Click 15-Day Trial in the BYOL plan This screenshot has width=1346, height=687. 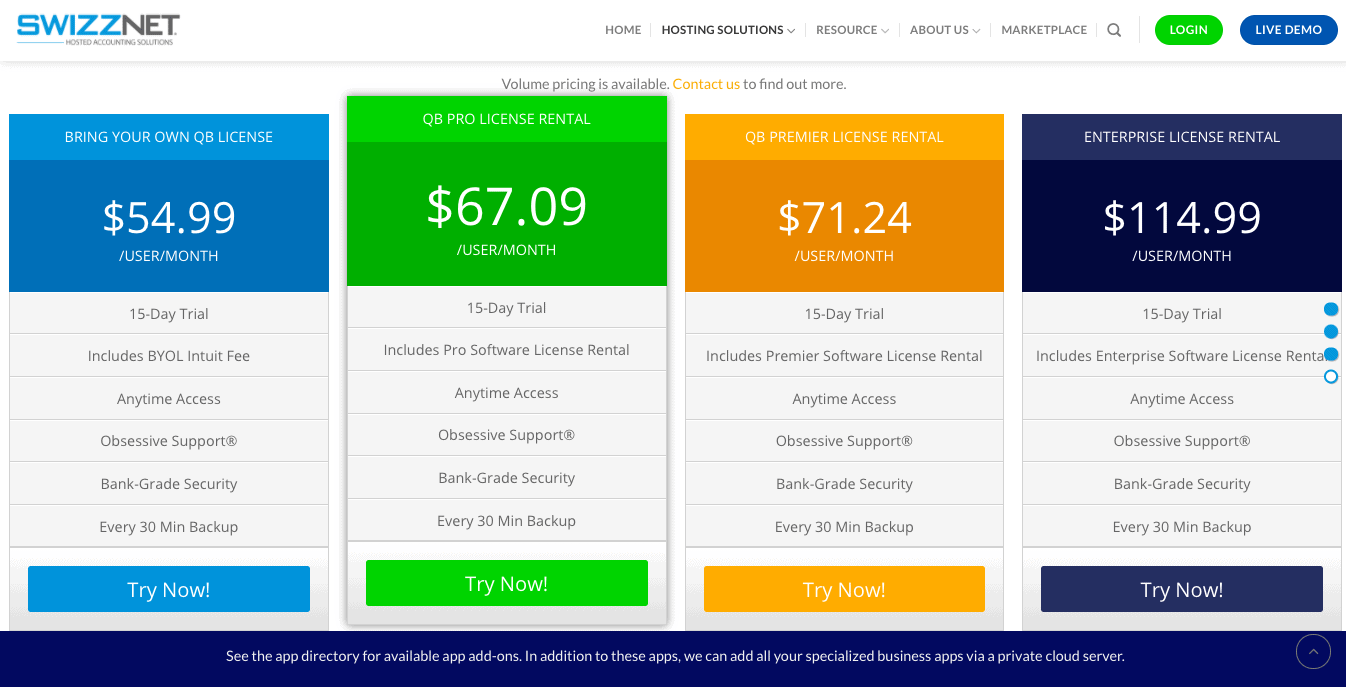click(x=169, y=313)
